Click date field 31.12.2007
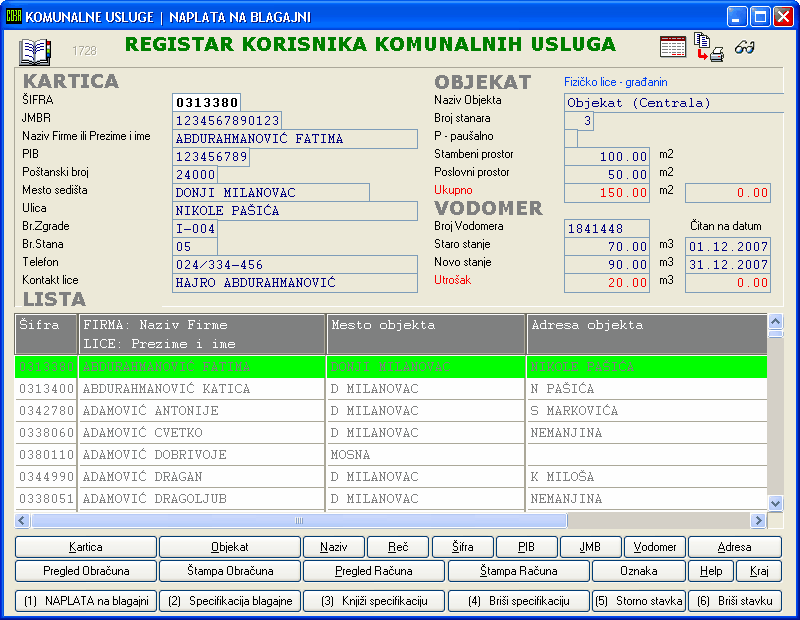The height and width of the screenshot is (620, 800). coord(728,265)
